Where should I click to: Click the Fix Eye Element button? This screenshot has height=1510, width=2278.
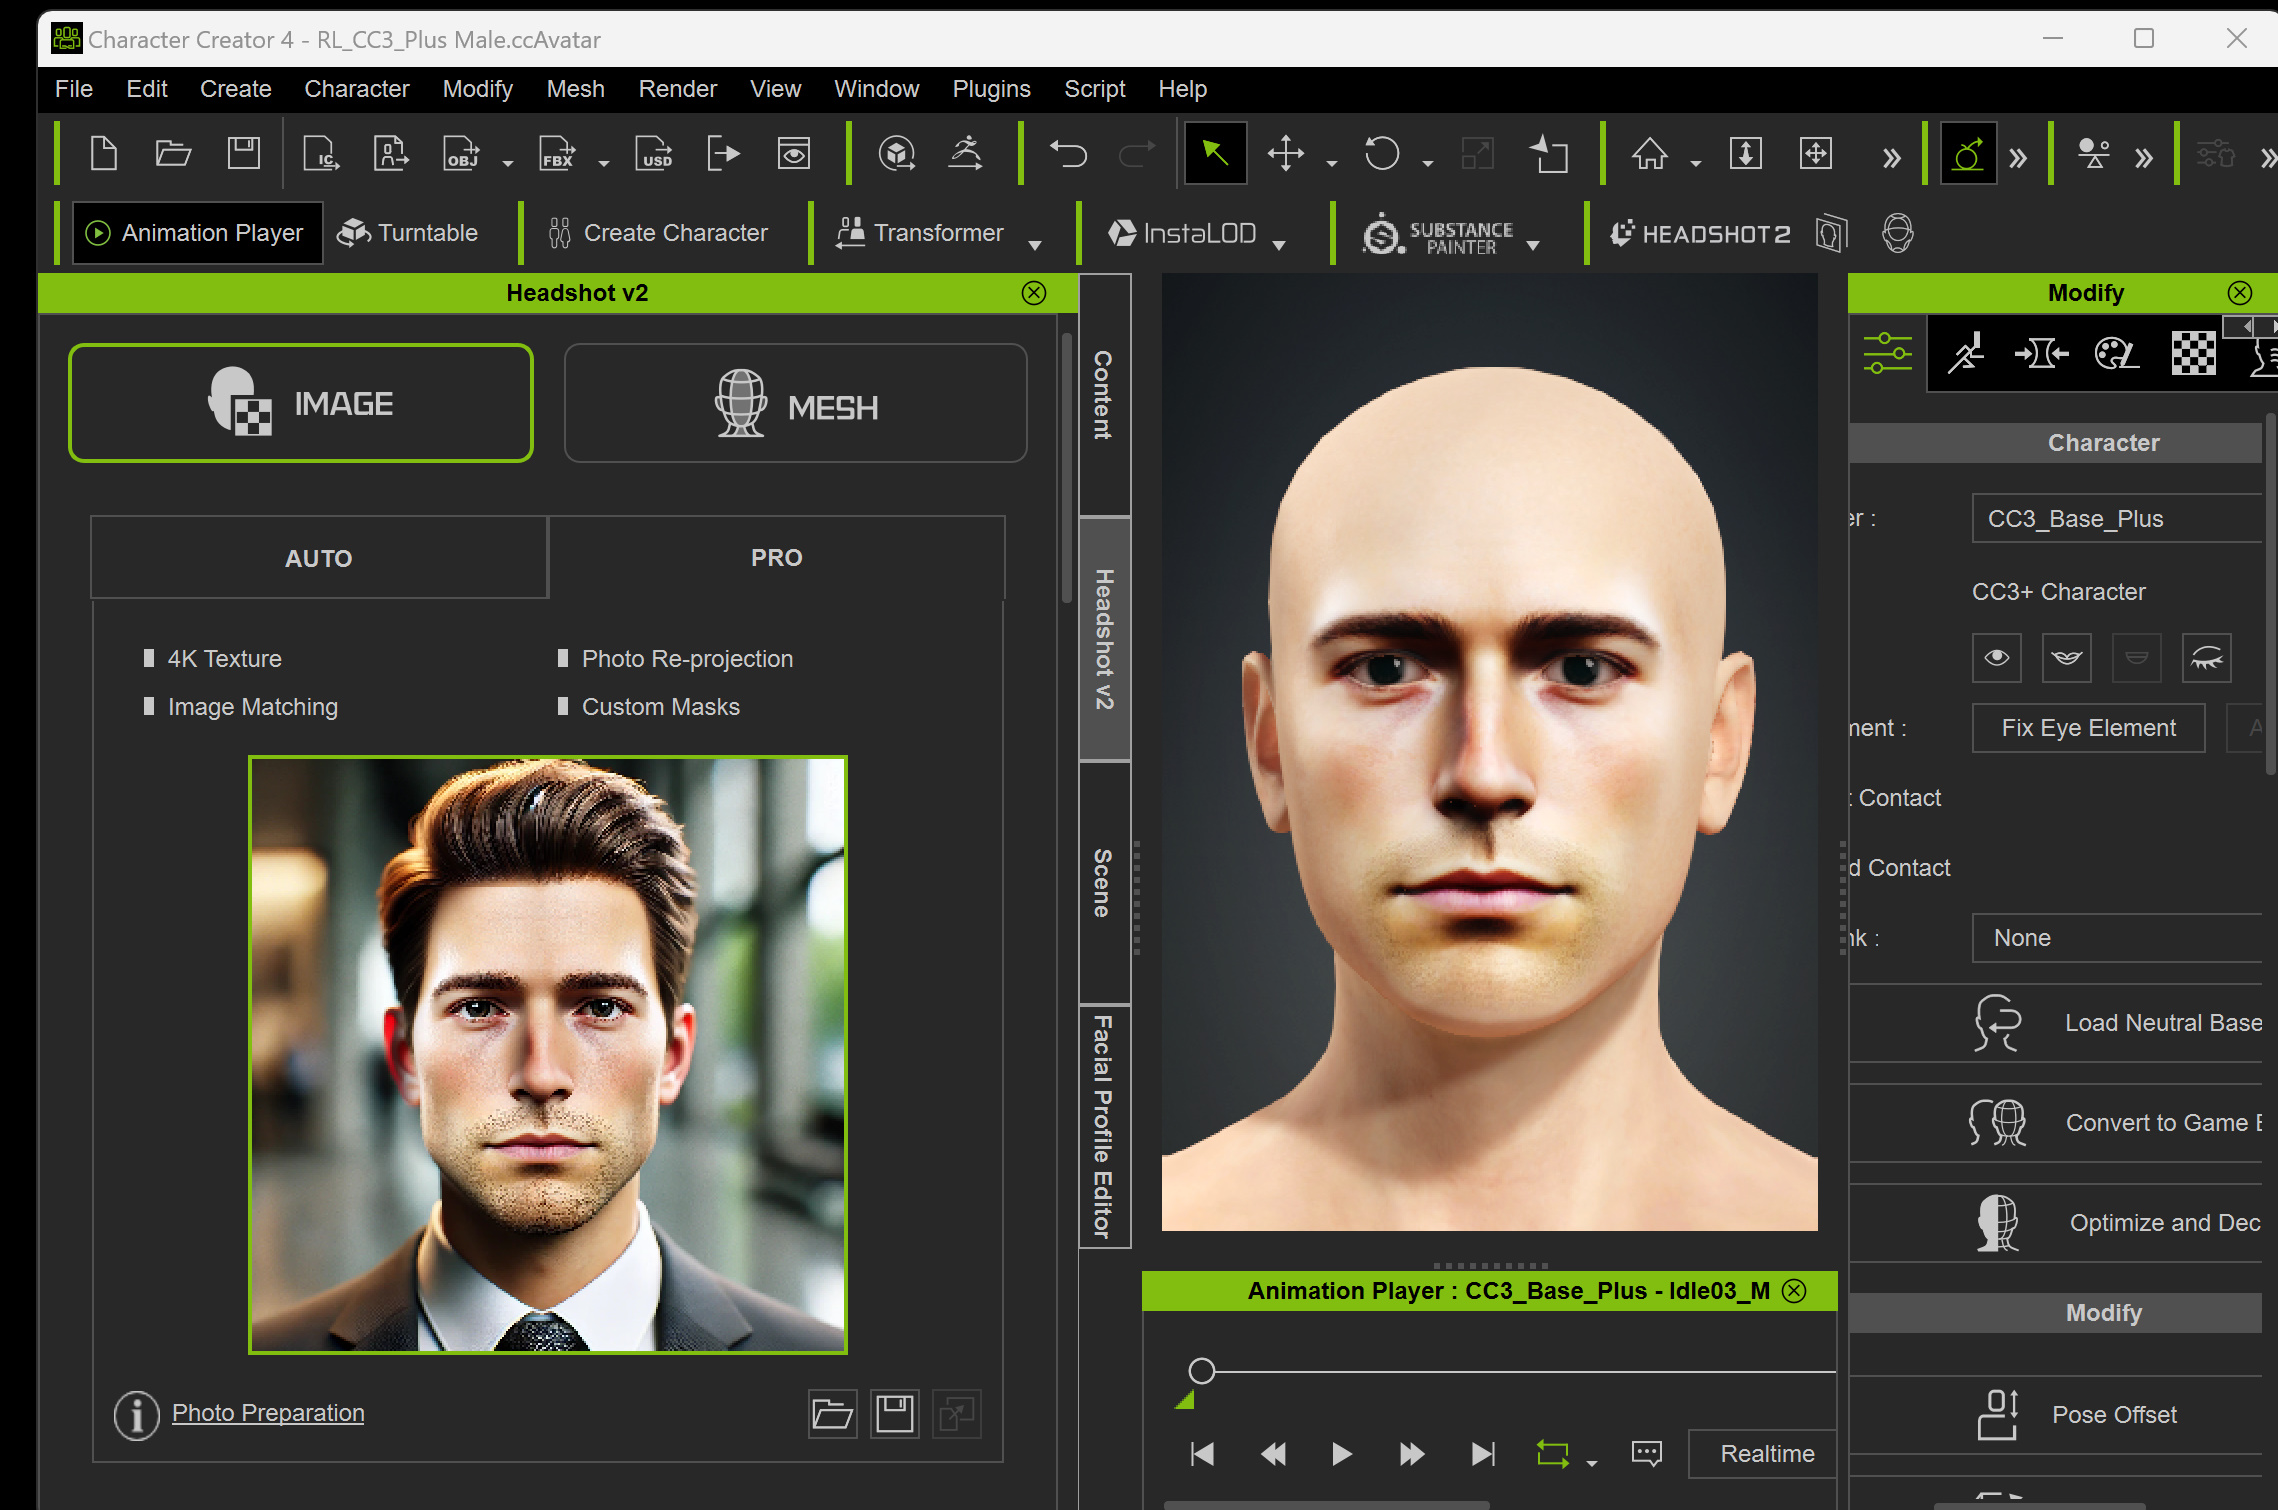pyautogui.click(x=2088, y=727)
